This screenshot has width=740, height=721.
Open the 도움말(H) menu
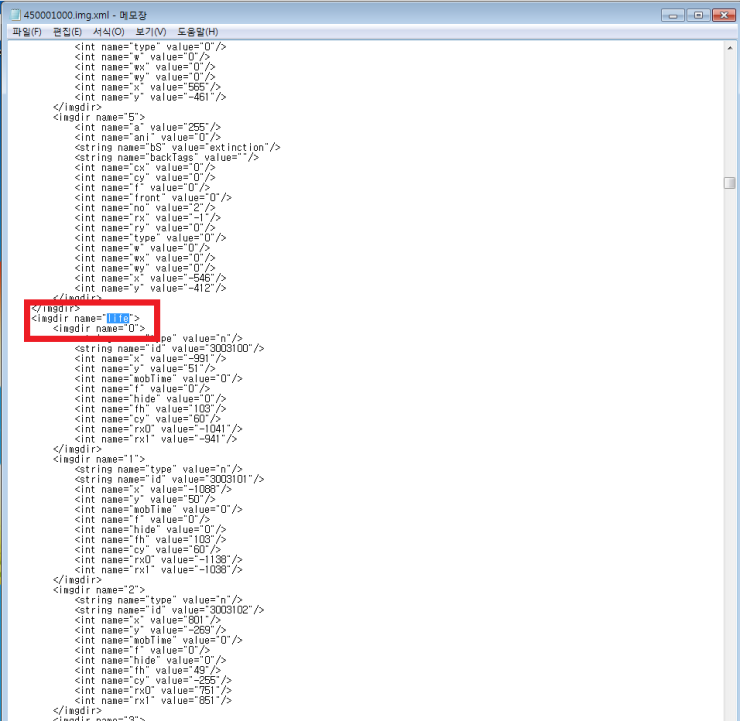197,32
